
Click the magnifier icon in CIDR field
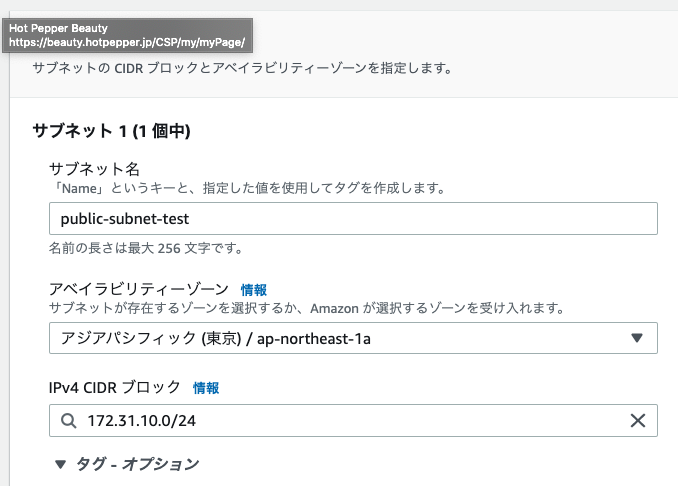click(69, 421)
